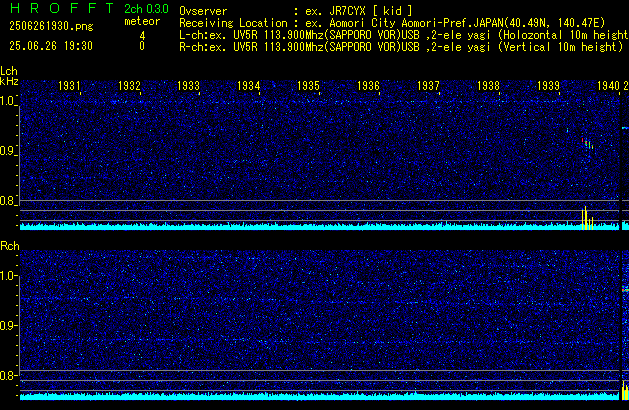The image size is (629, 410).
Task: Click the file name 2506261930.png
Action: [x=51, y=26]
